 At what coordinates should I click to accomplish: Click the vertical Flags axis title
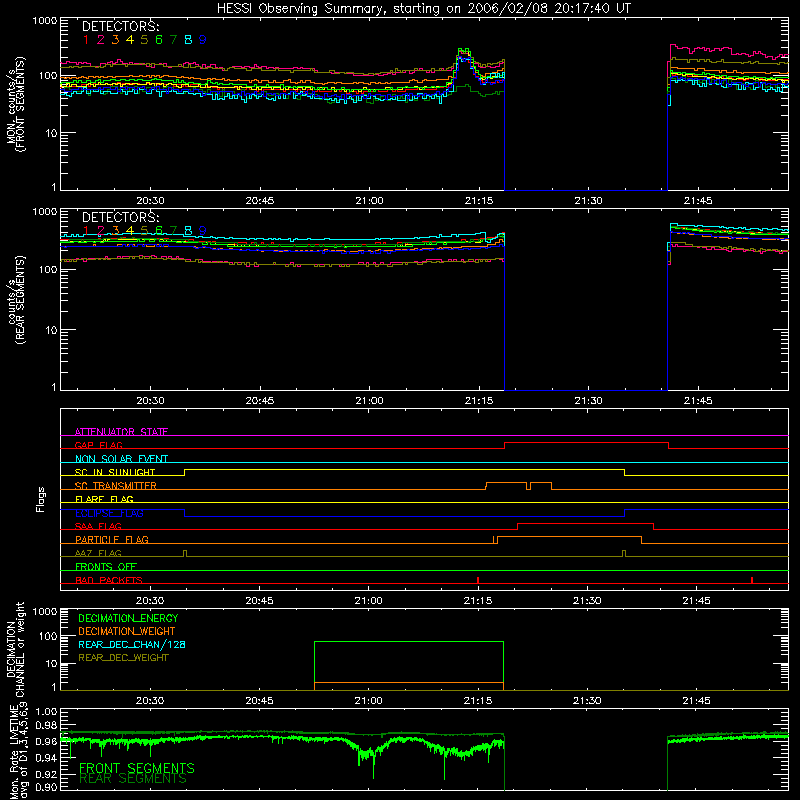[41, 499]
